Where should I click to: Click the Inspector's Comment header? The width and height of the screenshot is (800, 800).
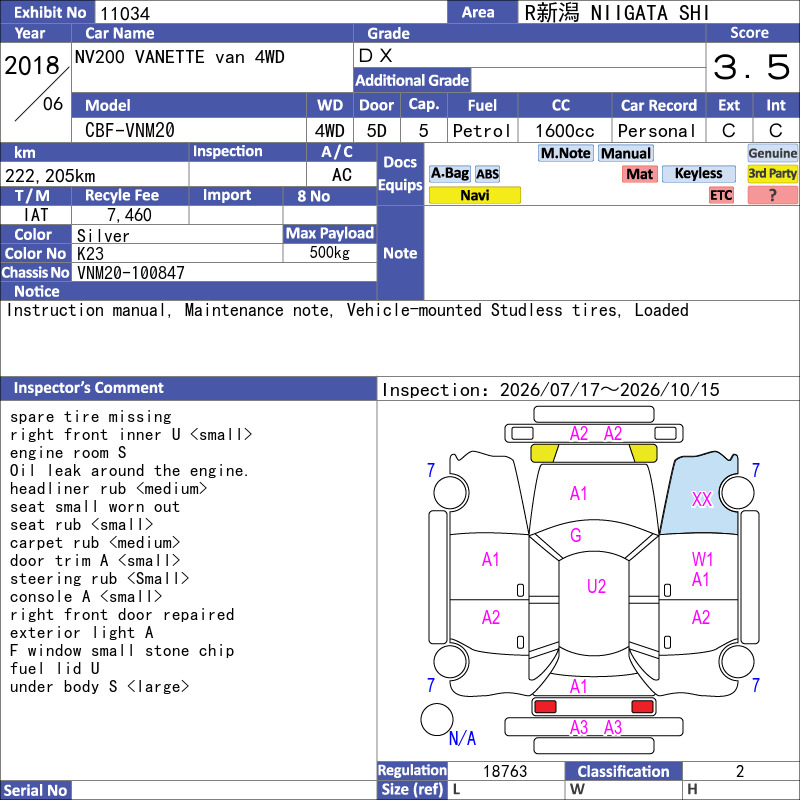pyautogui.click(x=88, y=388)
